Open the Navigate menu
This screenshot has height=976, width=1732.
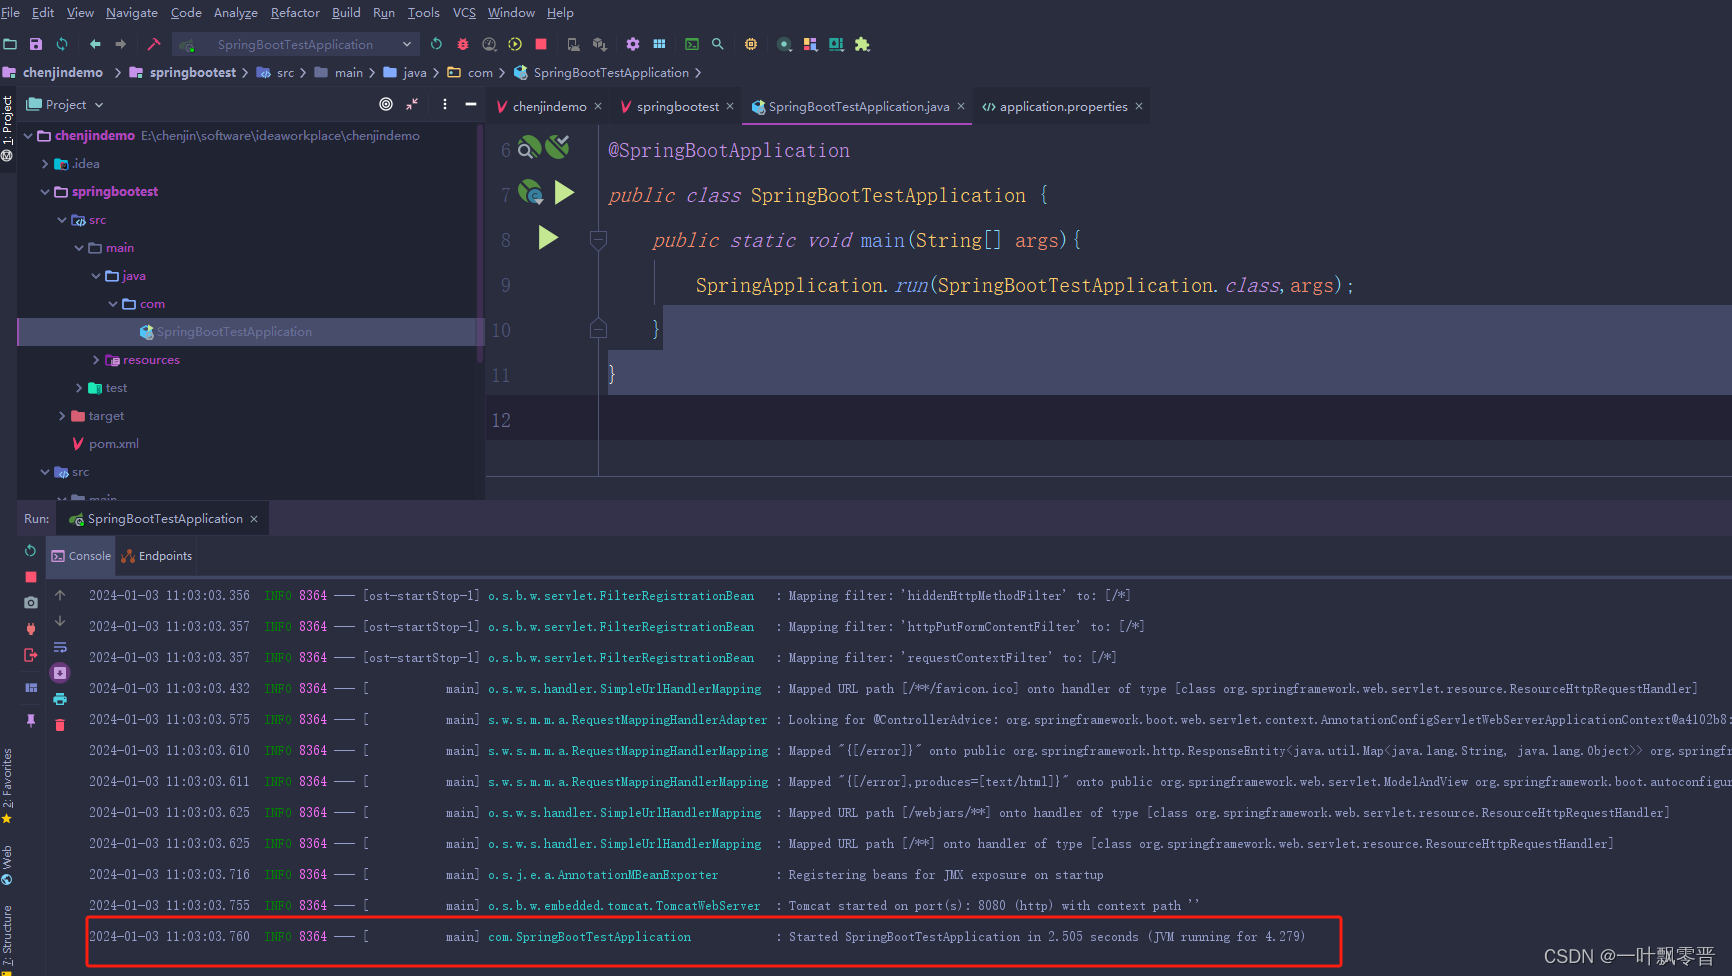[x=132, y=12]
